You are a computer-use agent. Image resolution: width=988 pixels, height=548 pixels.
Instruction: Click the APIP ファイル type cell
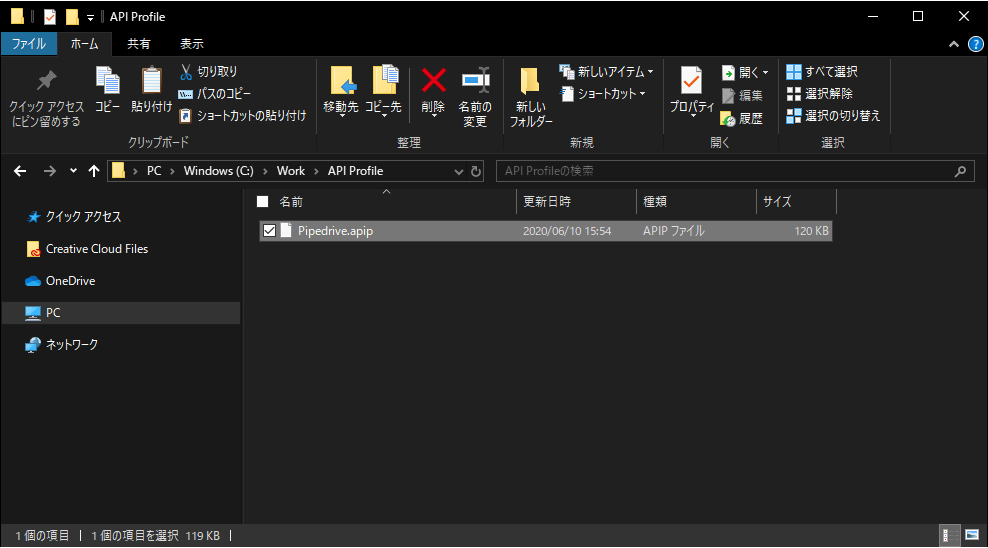click(674, 231)
